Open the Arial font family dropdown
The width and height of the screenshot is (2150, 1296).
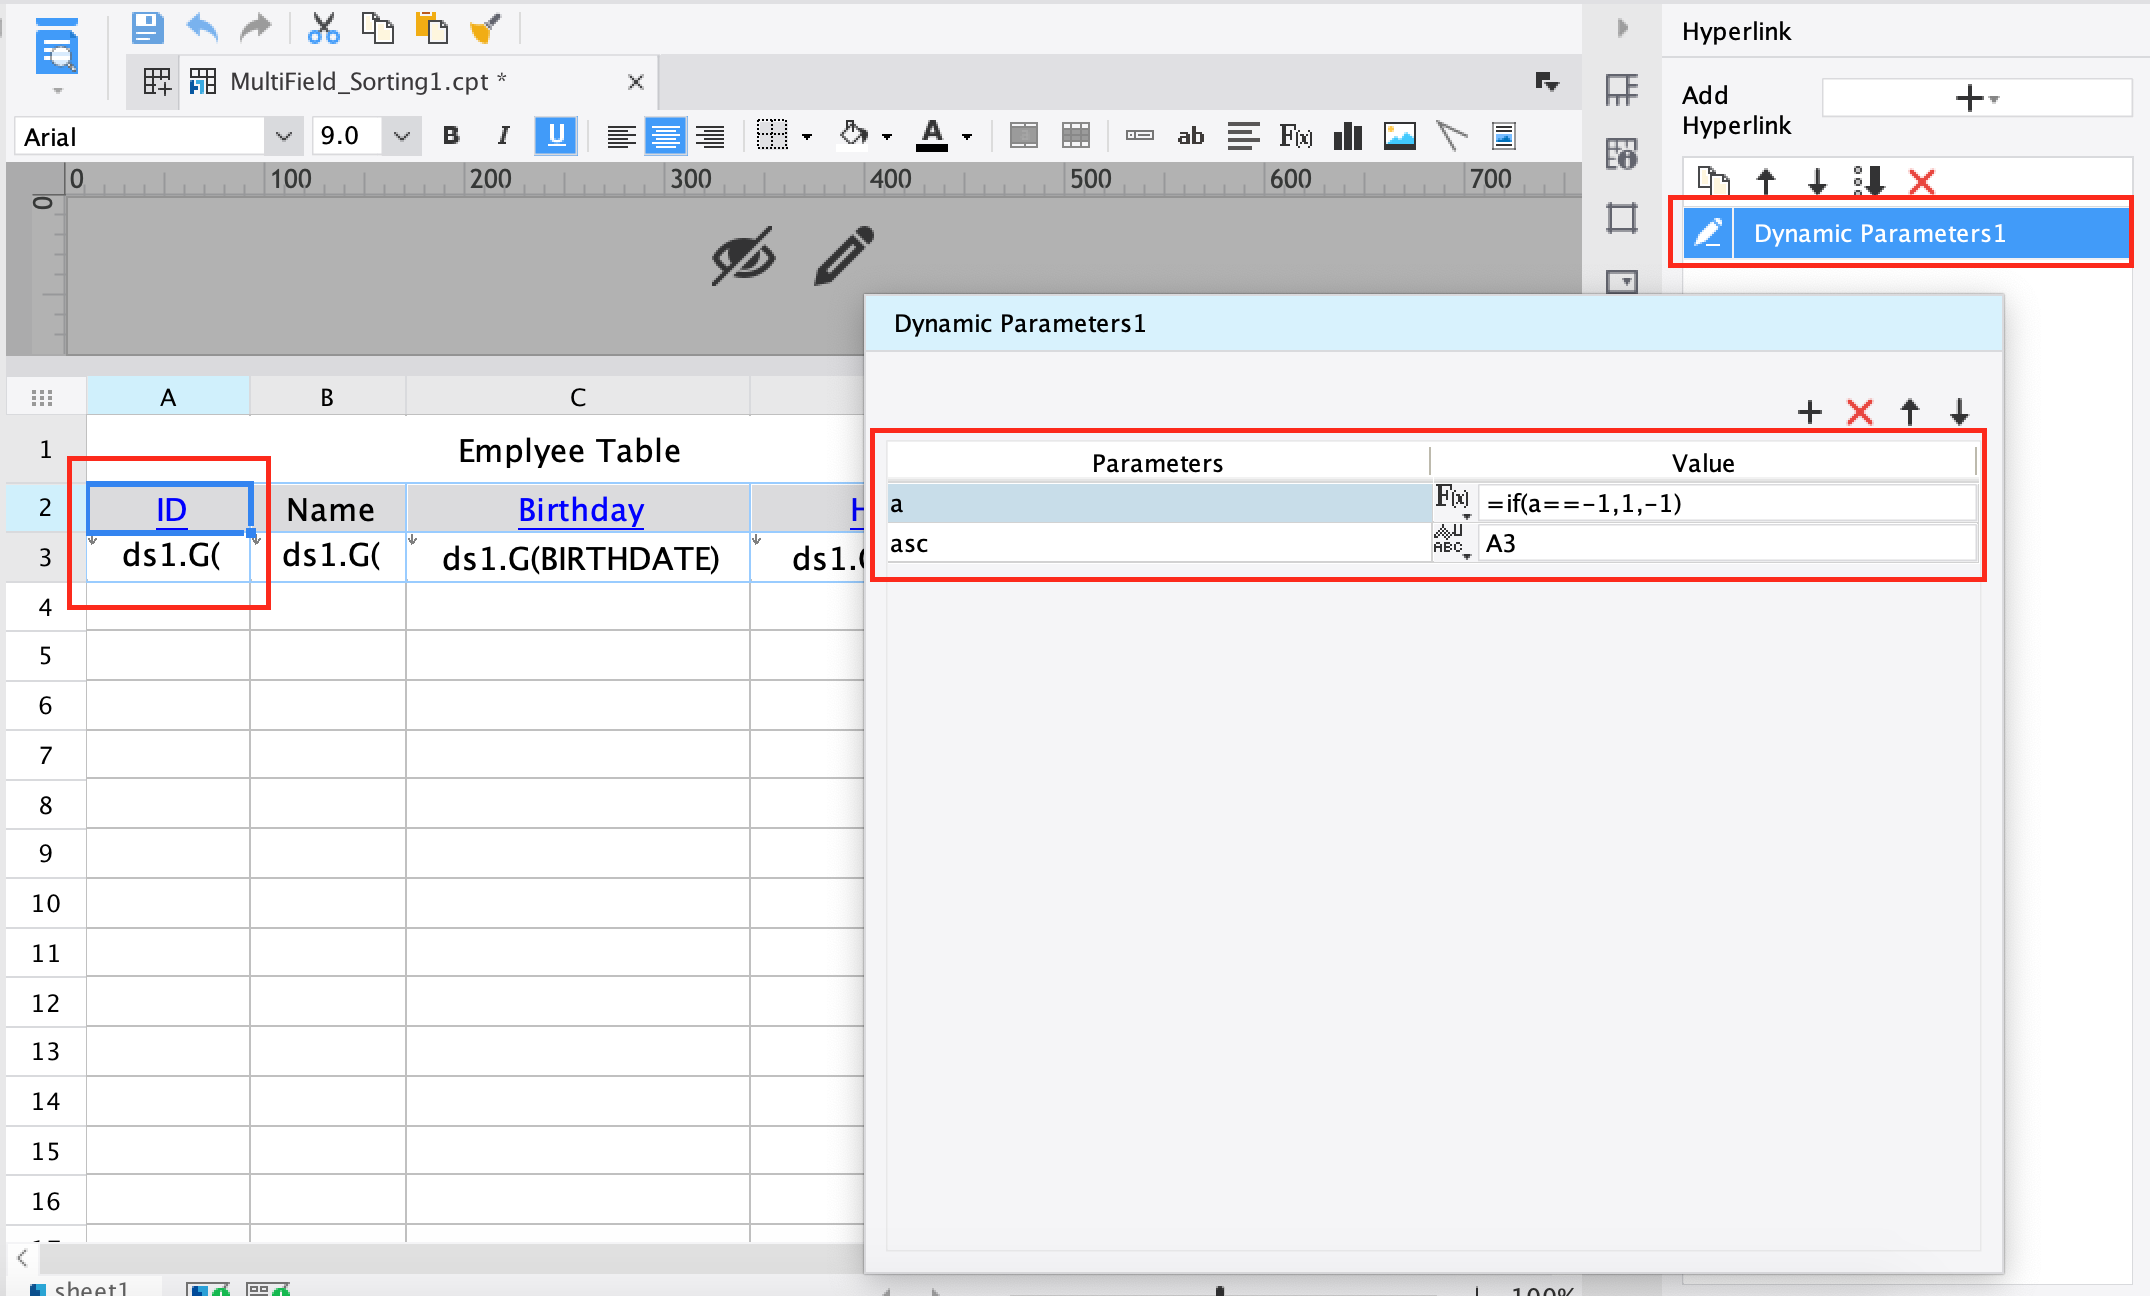click(x=284, y=136)
